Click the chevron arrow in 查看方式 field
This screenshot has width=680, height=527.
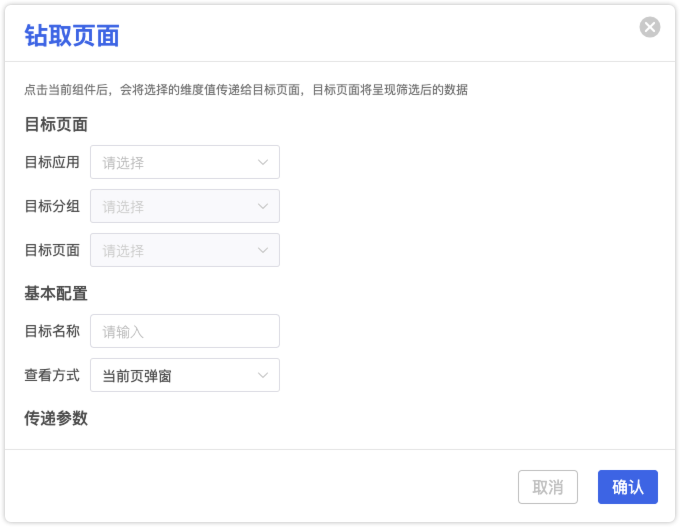pyautogui.click(x=263, y=375)
